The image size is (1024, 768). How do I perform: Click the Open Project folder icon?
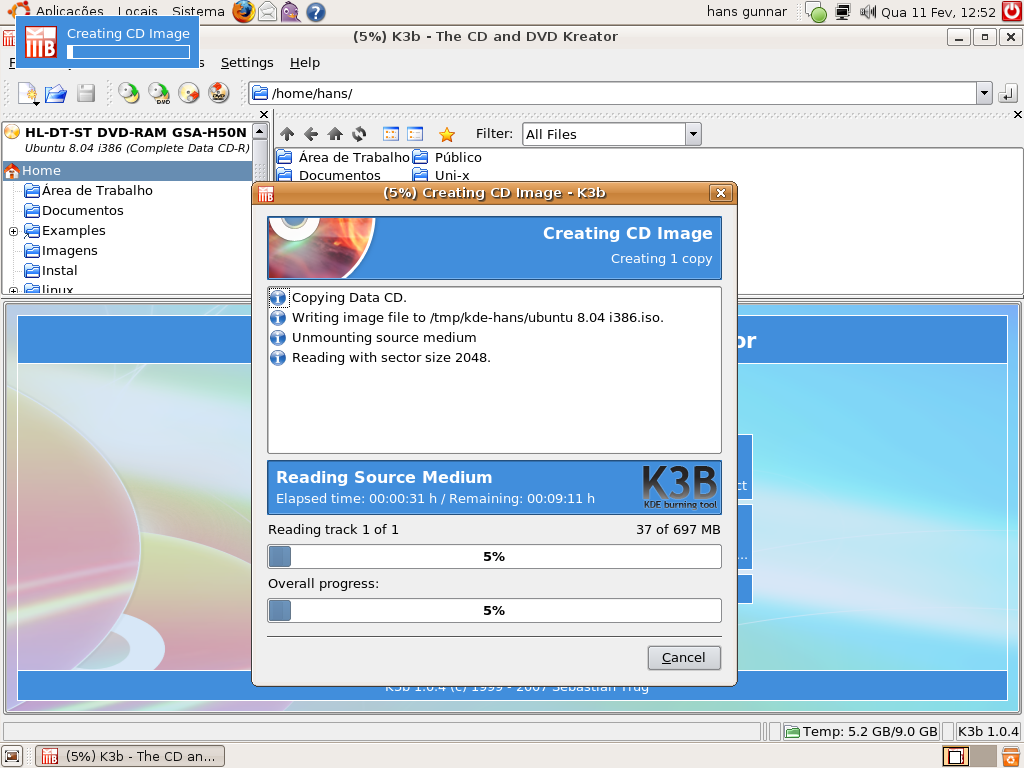point(56,93)
